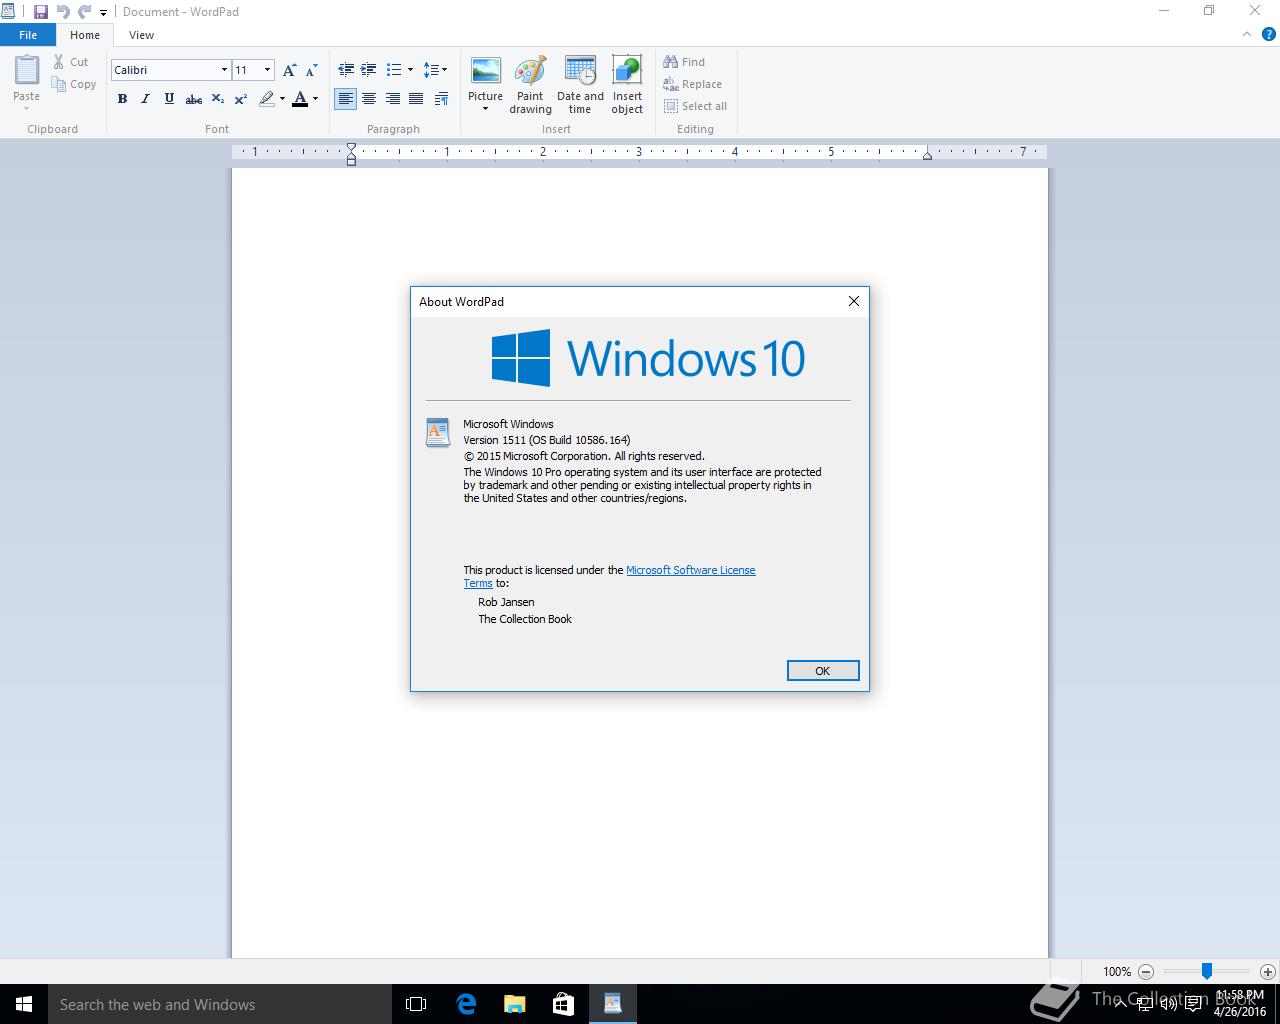
Task: Click Replace in the Editing group
Action: (x=692, y=84)
